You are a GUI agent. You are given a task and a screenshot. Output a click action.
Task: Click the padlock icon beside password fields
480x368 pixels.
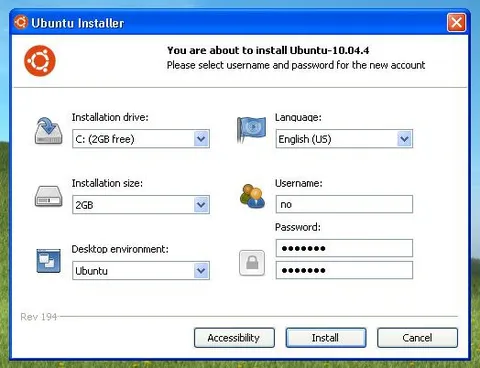coord(252,263)
